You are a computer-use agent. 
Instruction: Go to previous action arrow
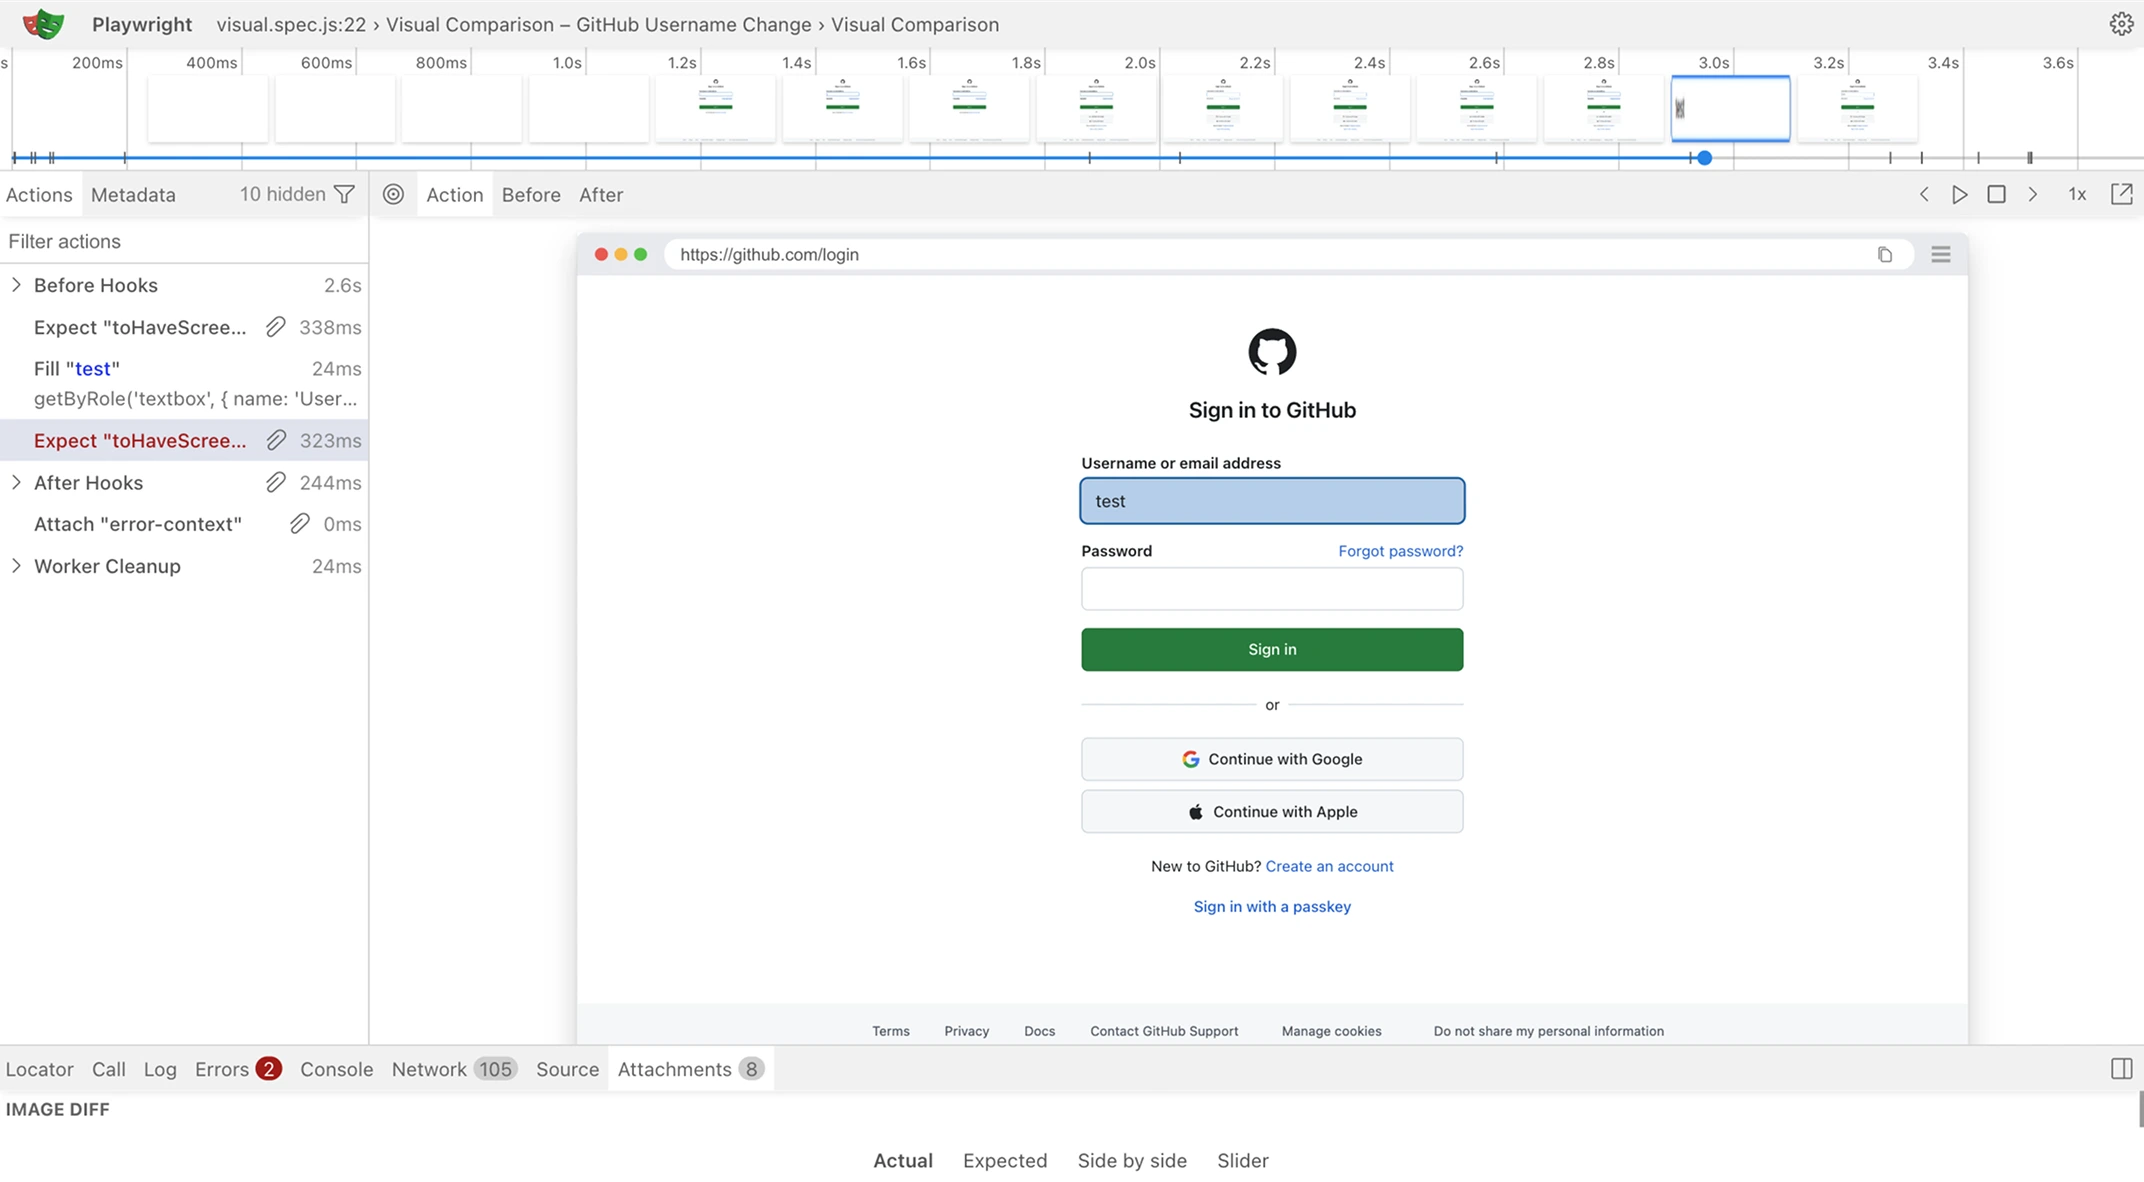[1924, 194]
